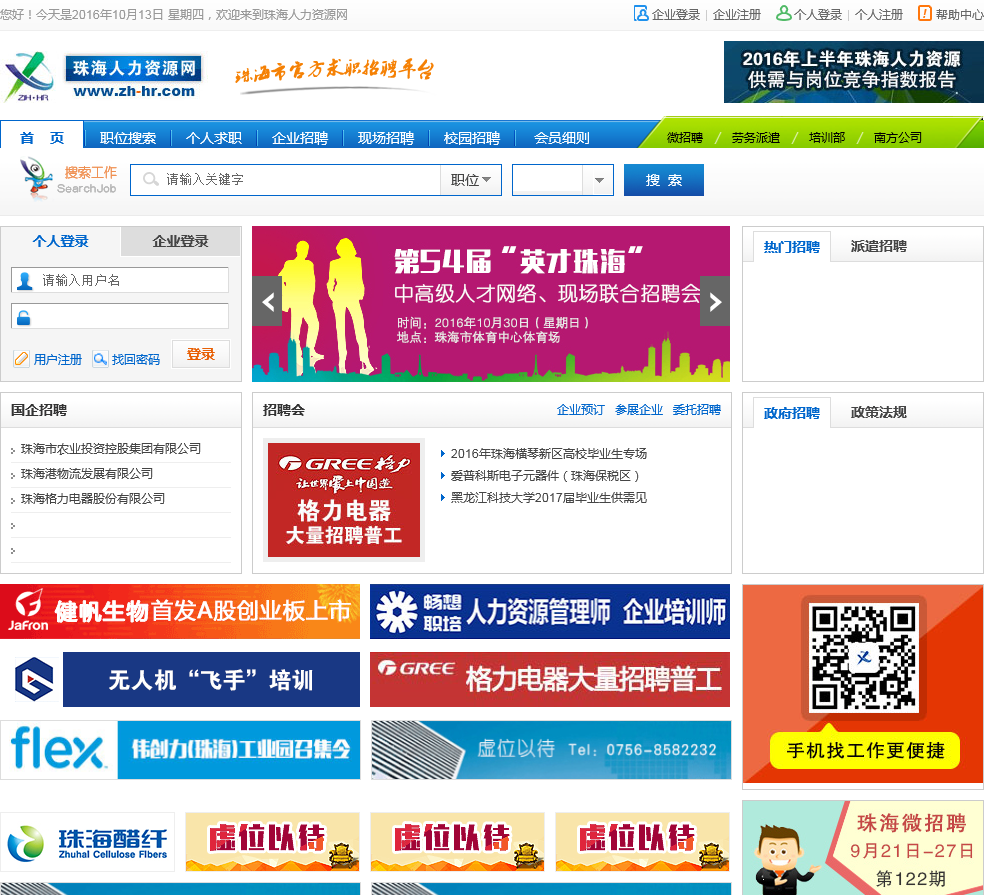Click the blue lock icon in password field
The height and width of the screenshot is (895, 984).
tap(24, 317)
